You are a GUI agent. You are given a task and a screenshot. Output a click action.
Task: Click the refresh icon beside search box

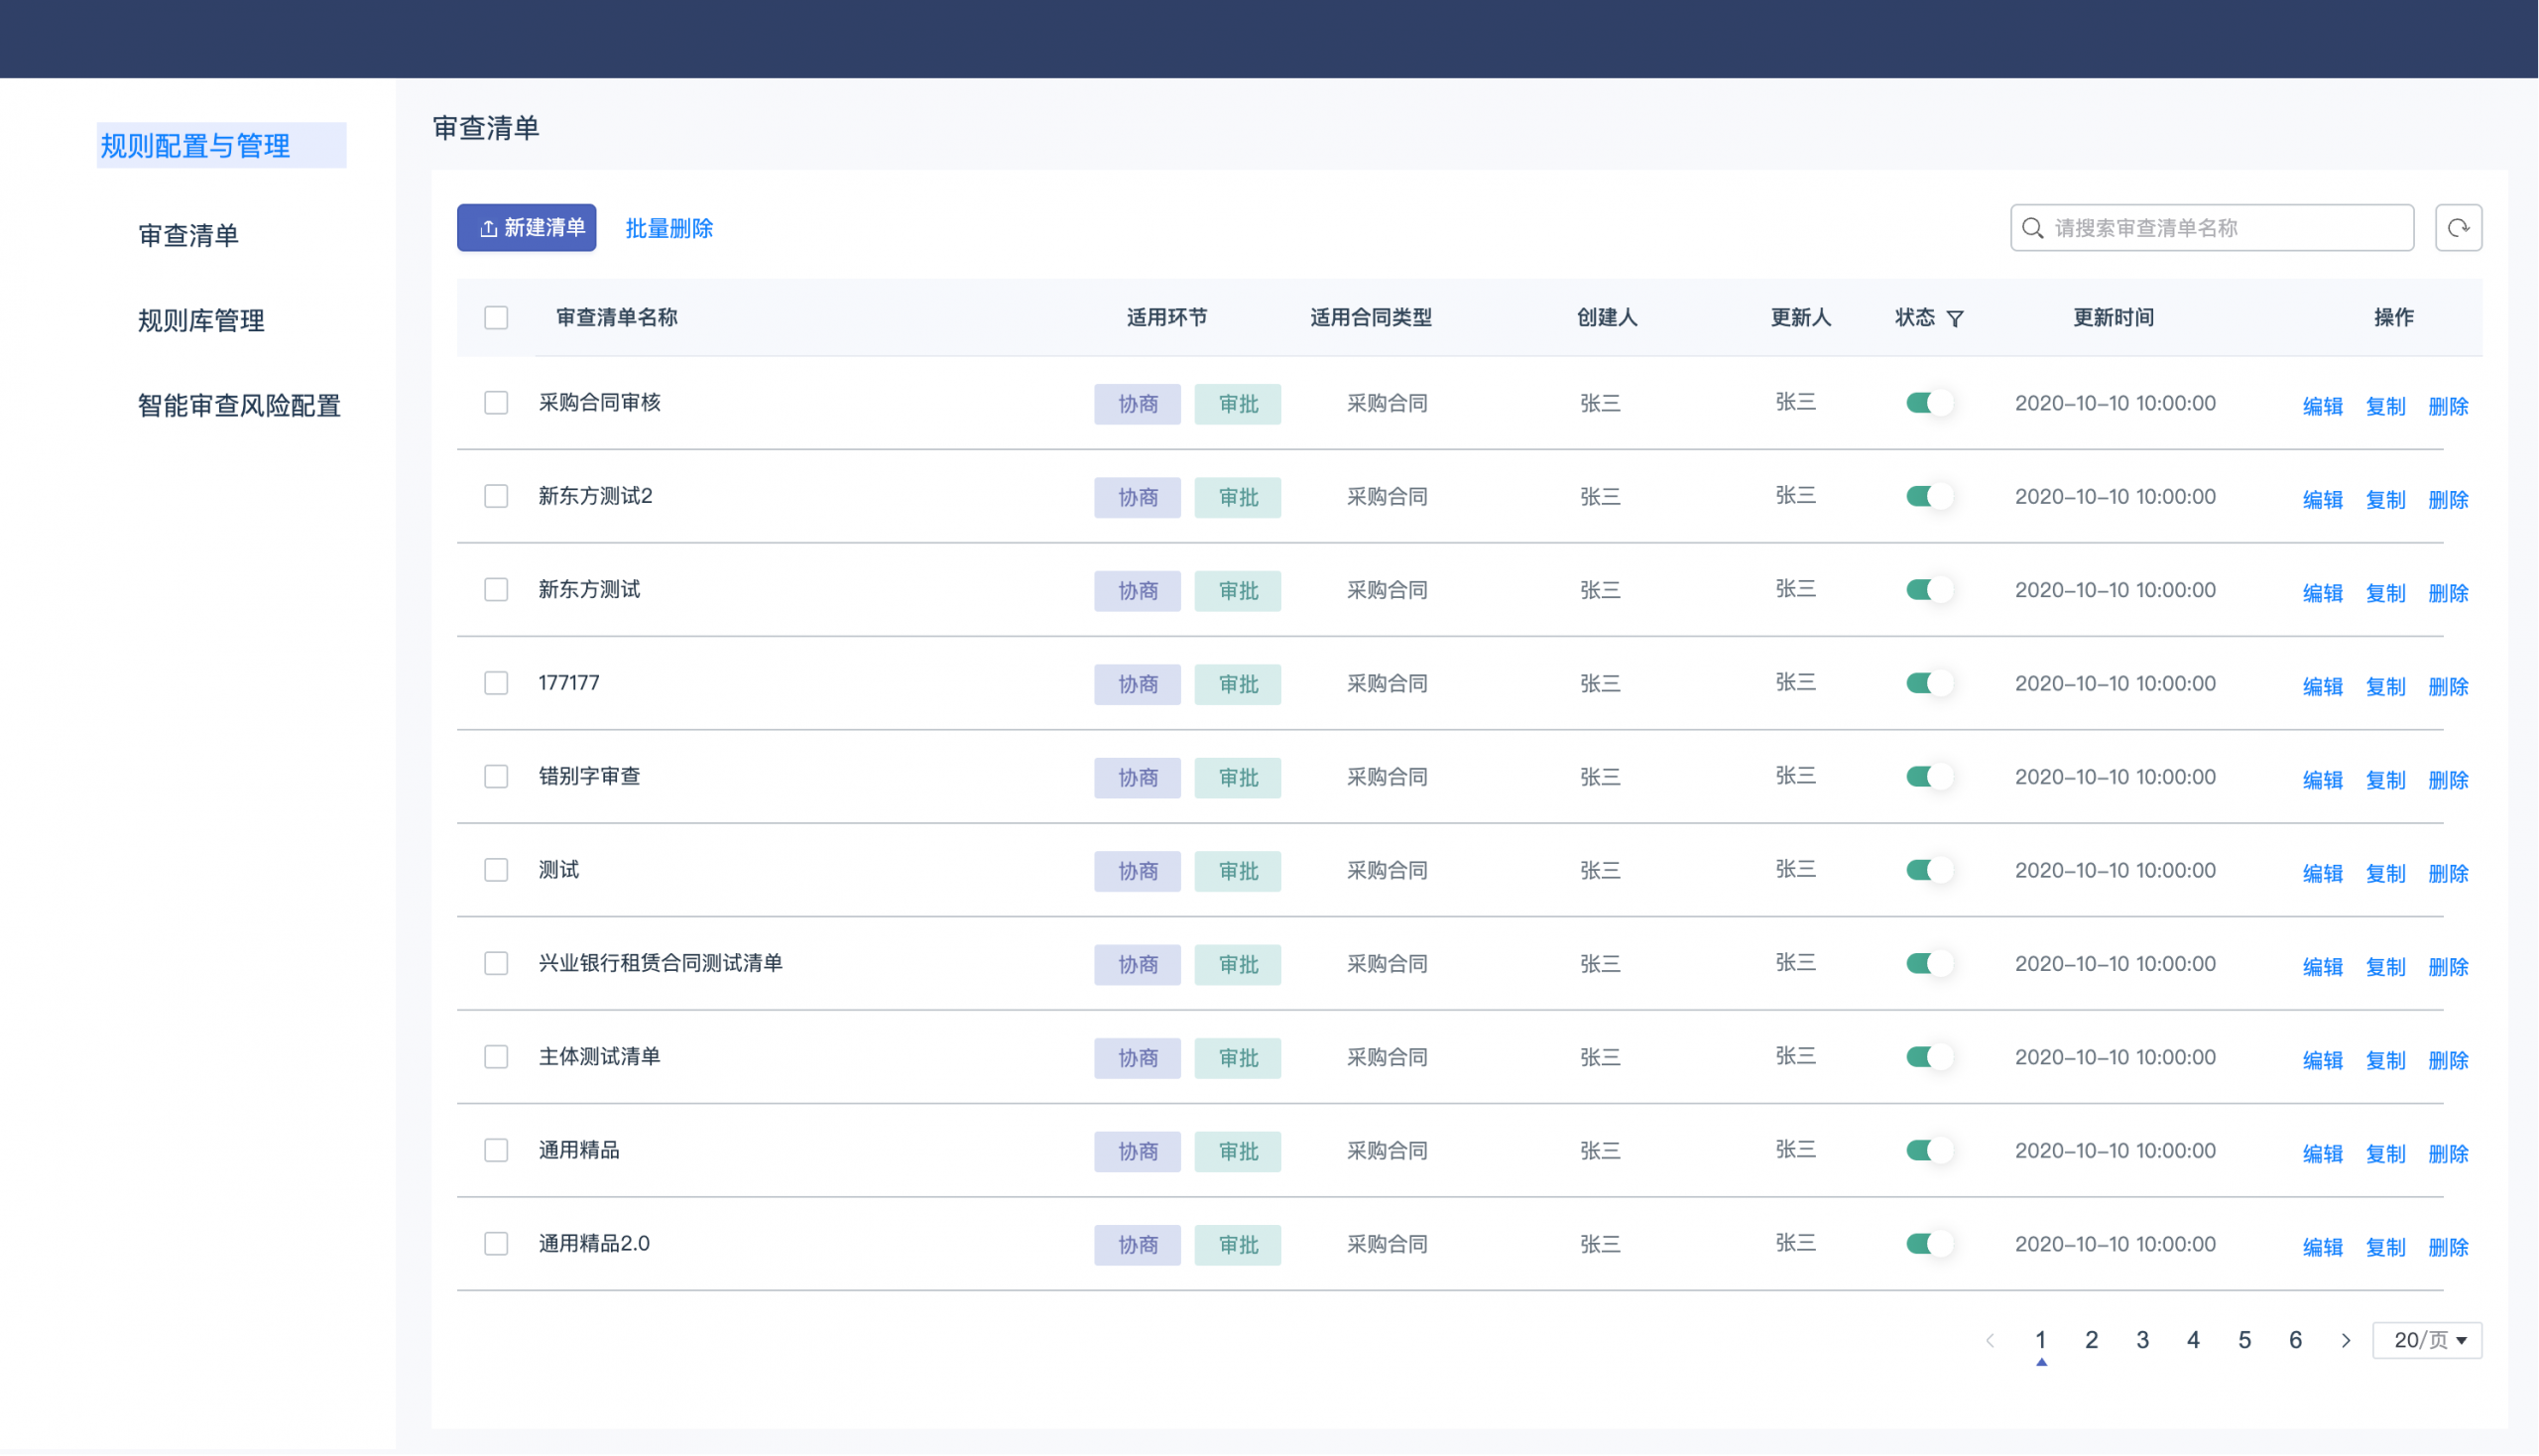2457,228
